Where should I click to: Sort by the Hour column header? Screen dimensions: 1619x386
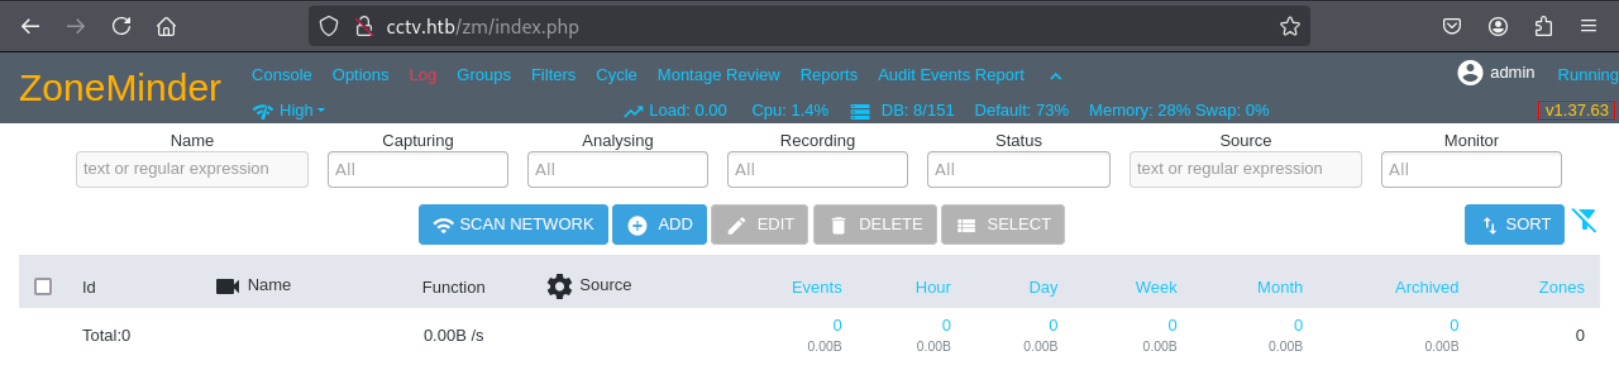(x=933, y=287)
